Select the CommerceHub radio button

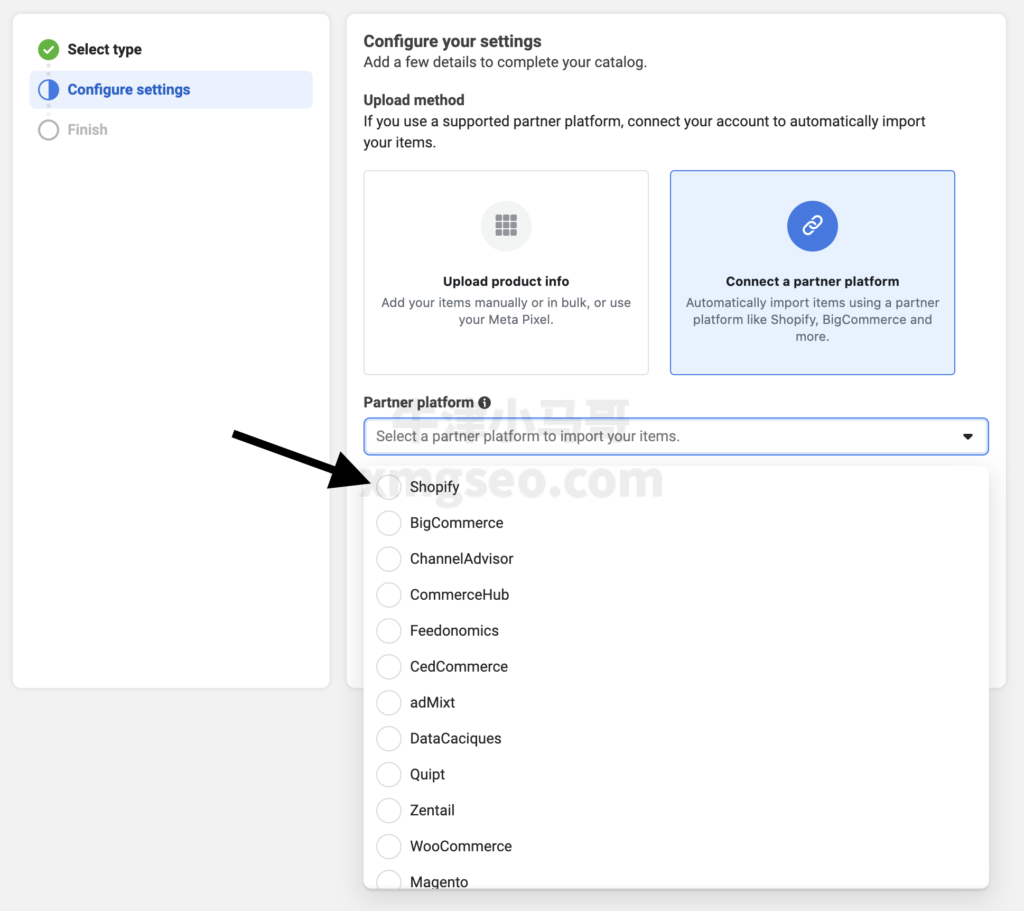[x=389, y=594]
